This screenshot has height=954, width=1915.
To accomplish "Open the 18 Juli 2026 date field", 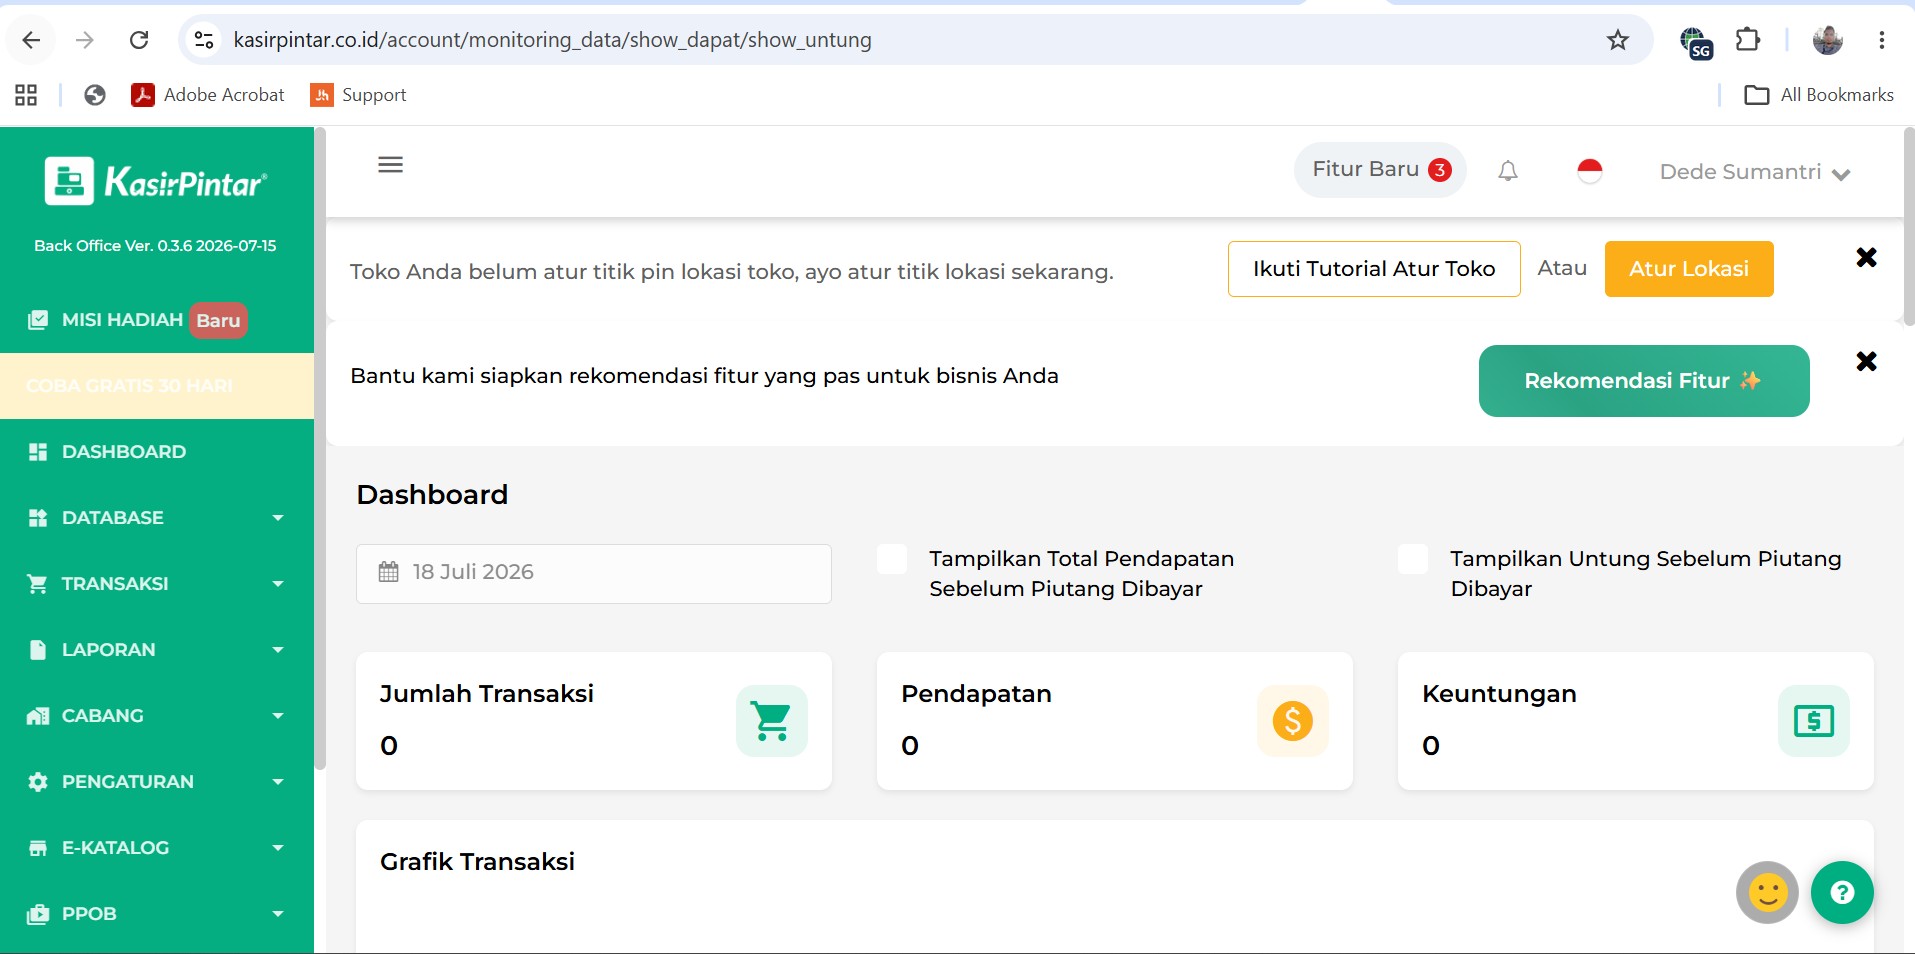I will pyautogui.click(x=594, y=574).
